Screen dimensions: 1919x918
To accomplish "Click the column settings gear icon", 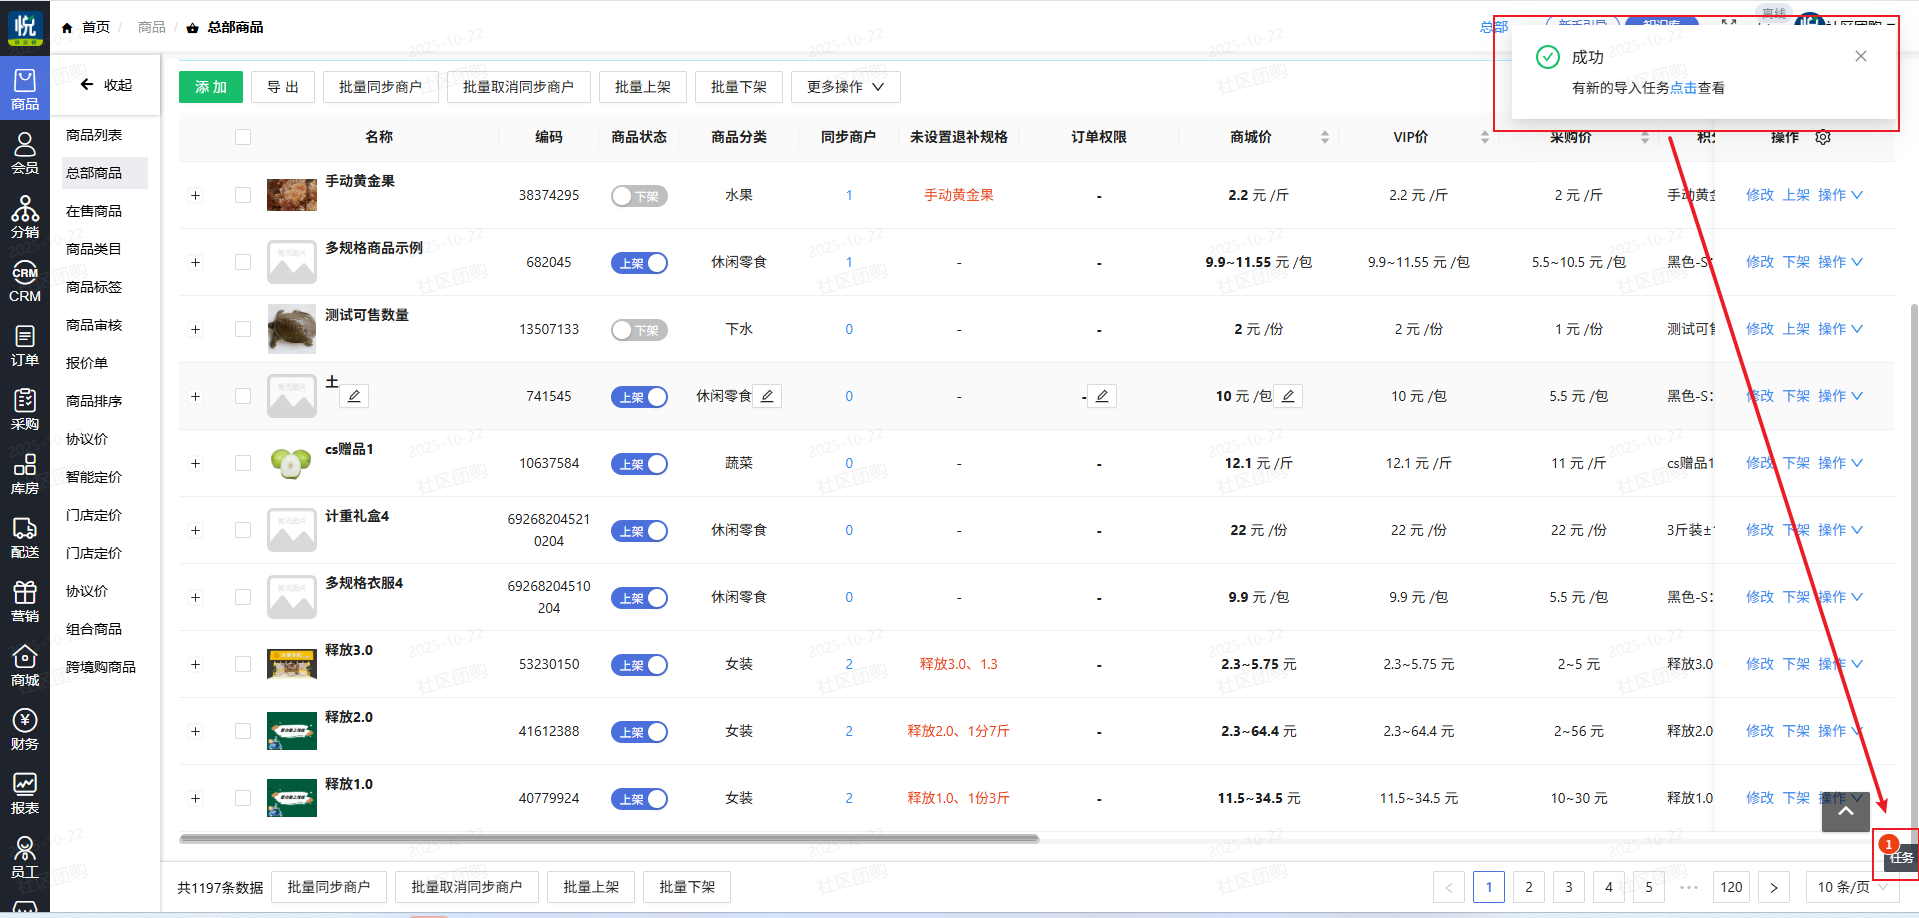I will point(1823,138).
